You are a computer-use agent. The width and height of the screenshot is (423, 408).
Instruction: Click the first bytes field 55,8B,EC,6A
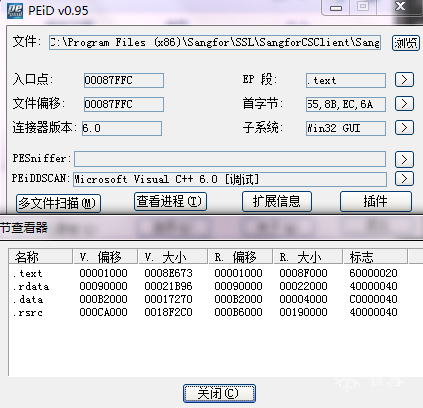point(346,104)
